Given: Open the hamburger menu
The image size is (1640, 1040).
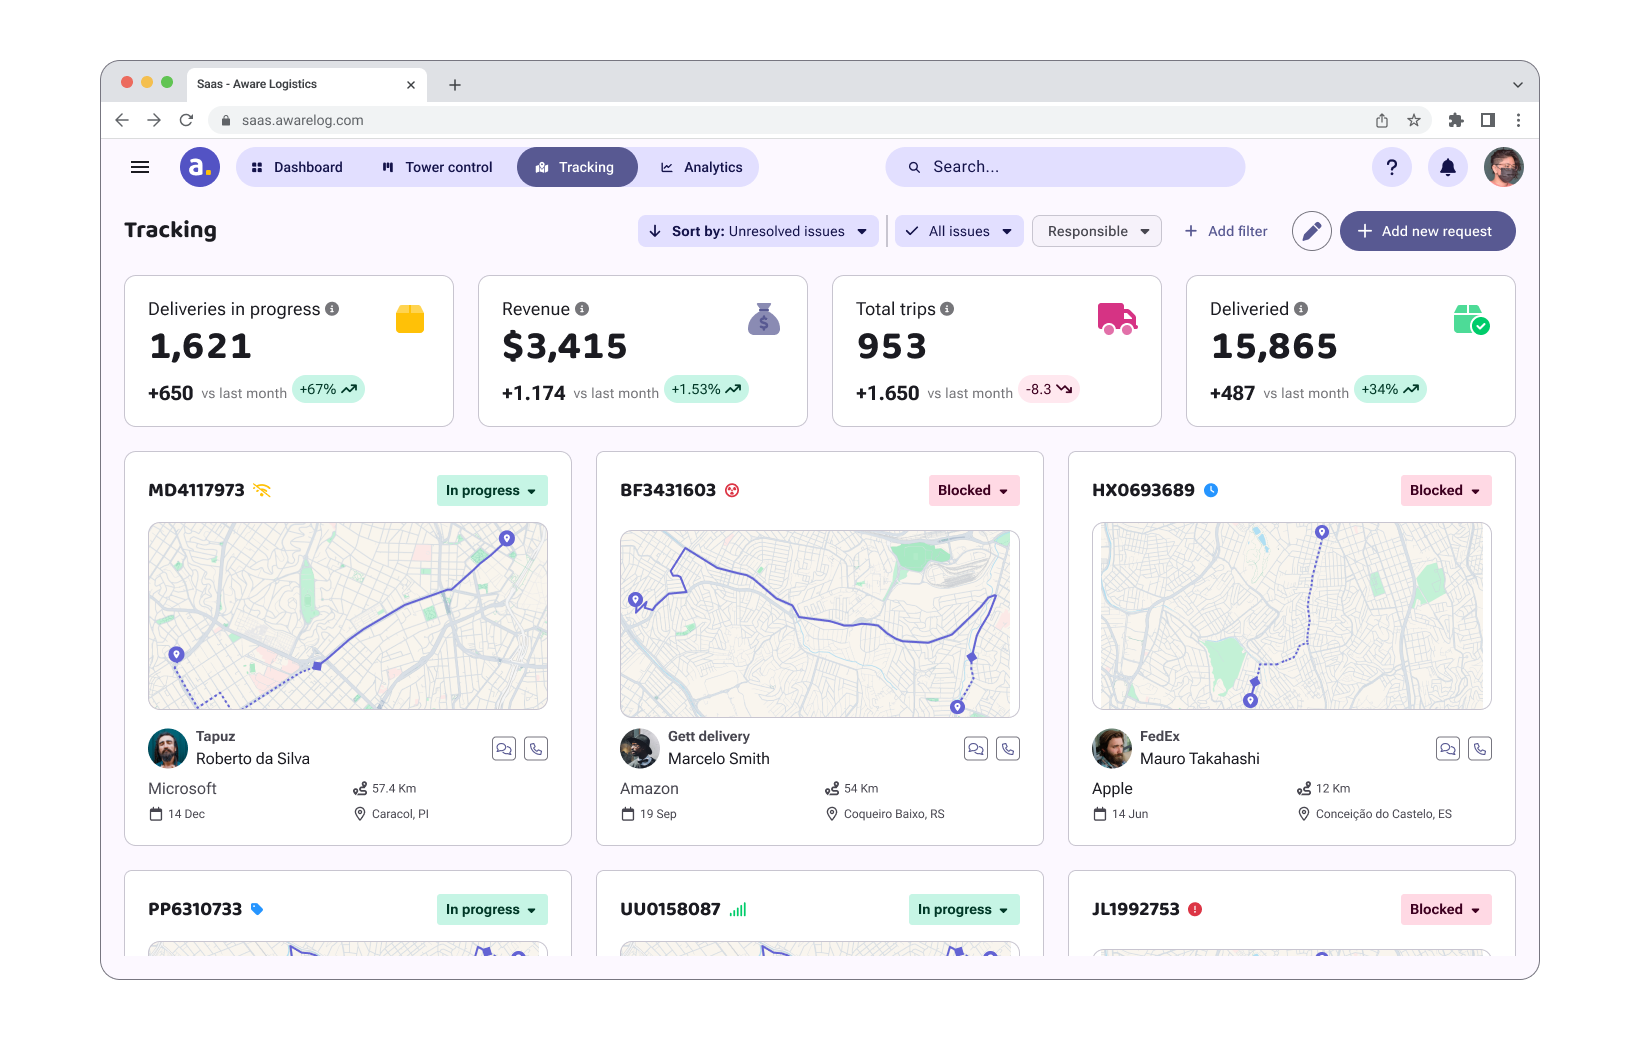Looking at the screenshot, I should [140, 167].
